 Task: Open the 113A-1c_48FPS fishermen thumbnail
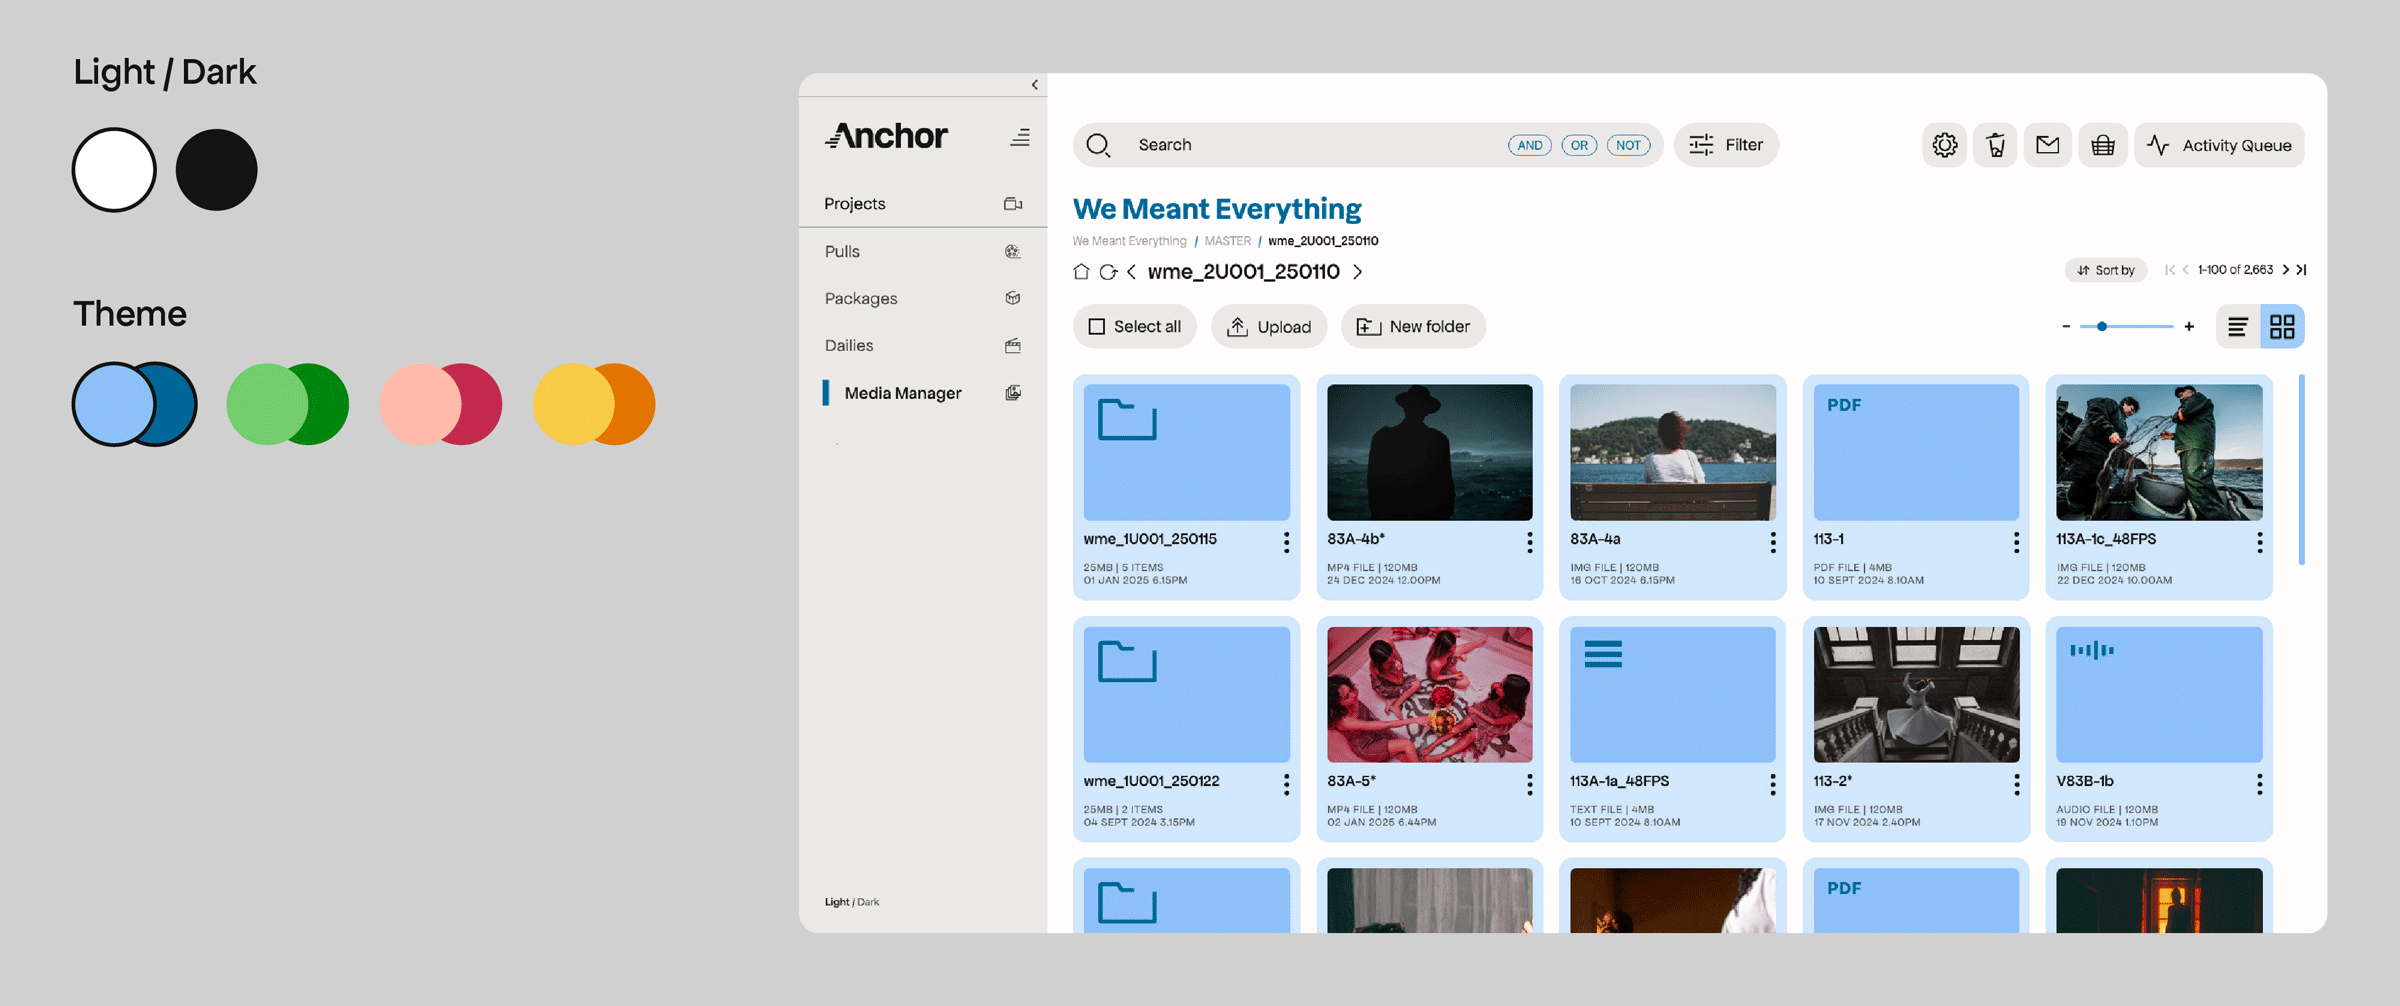click(x=2159, y=452)
